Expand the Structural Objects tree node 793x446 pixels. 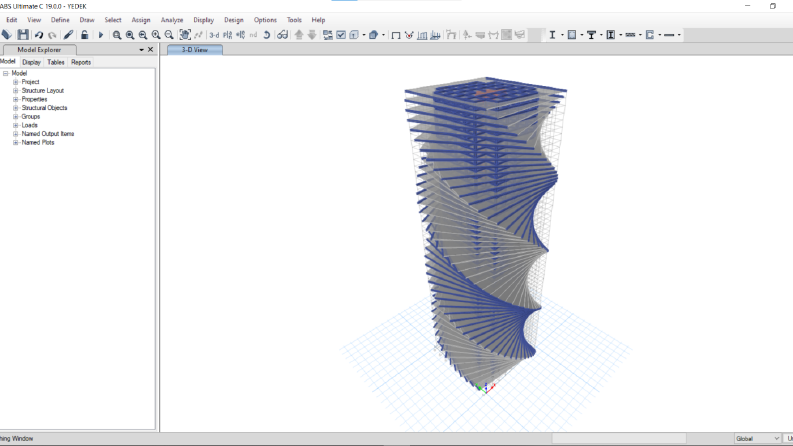[x=15, y=108]
